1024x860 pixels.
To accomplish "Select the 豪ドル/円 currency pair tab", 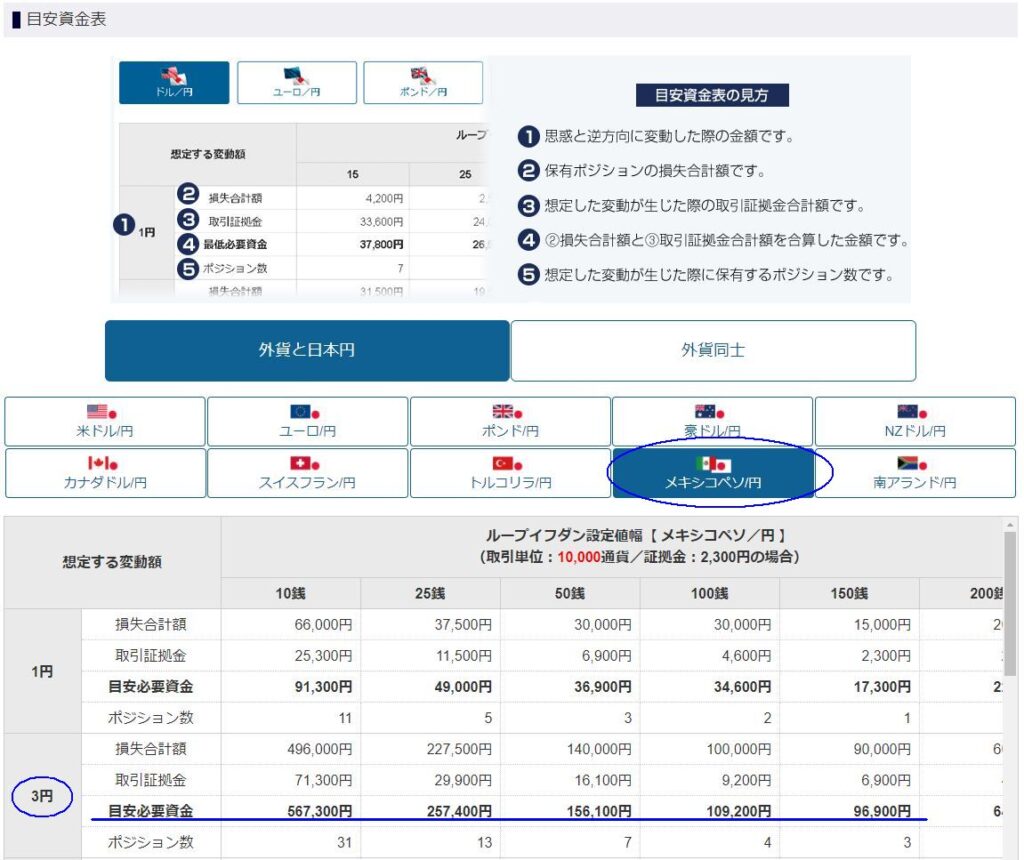I will [712, 421].
